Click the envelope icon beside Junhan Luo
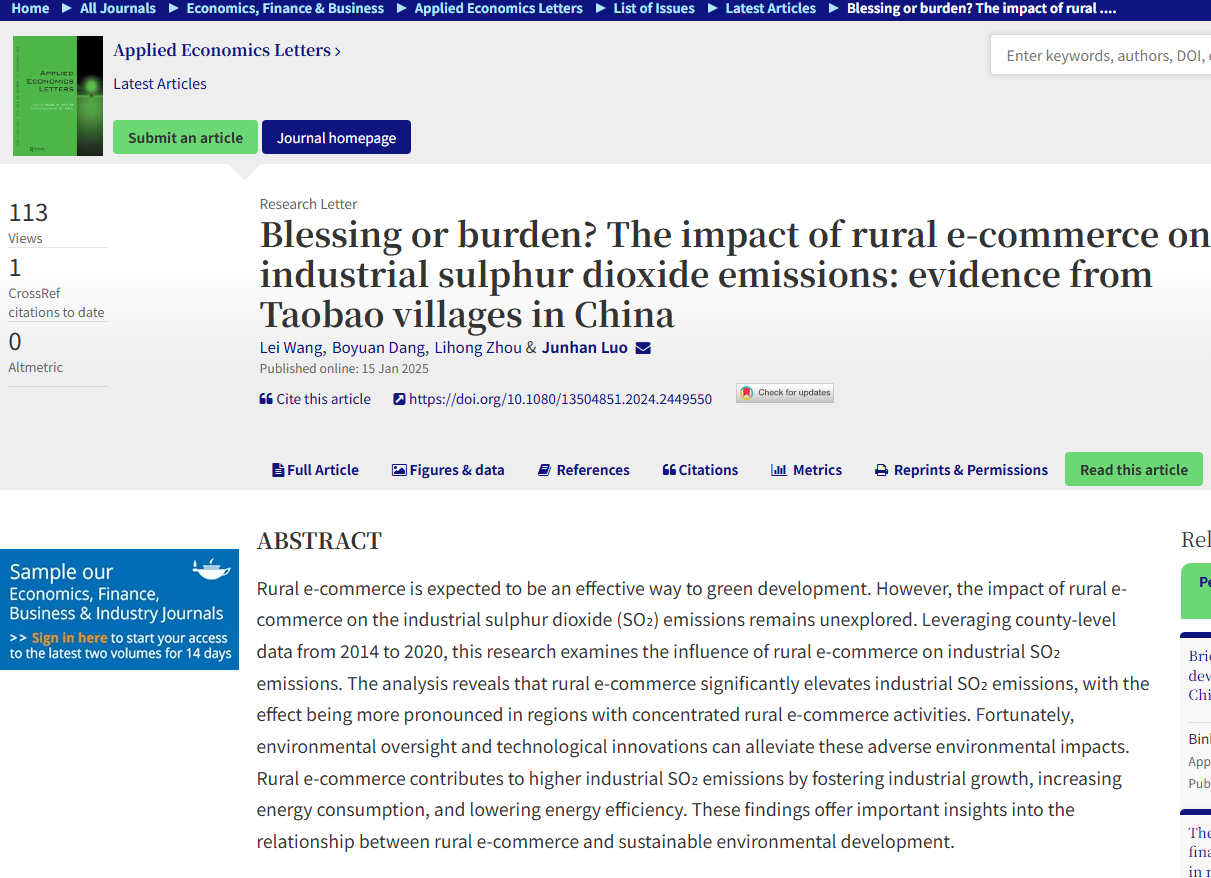This screenshot has height=878, width=1211. (643, 348)
